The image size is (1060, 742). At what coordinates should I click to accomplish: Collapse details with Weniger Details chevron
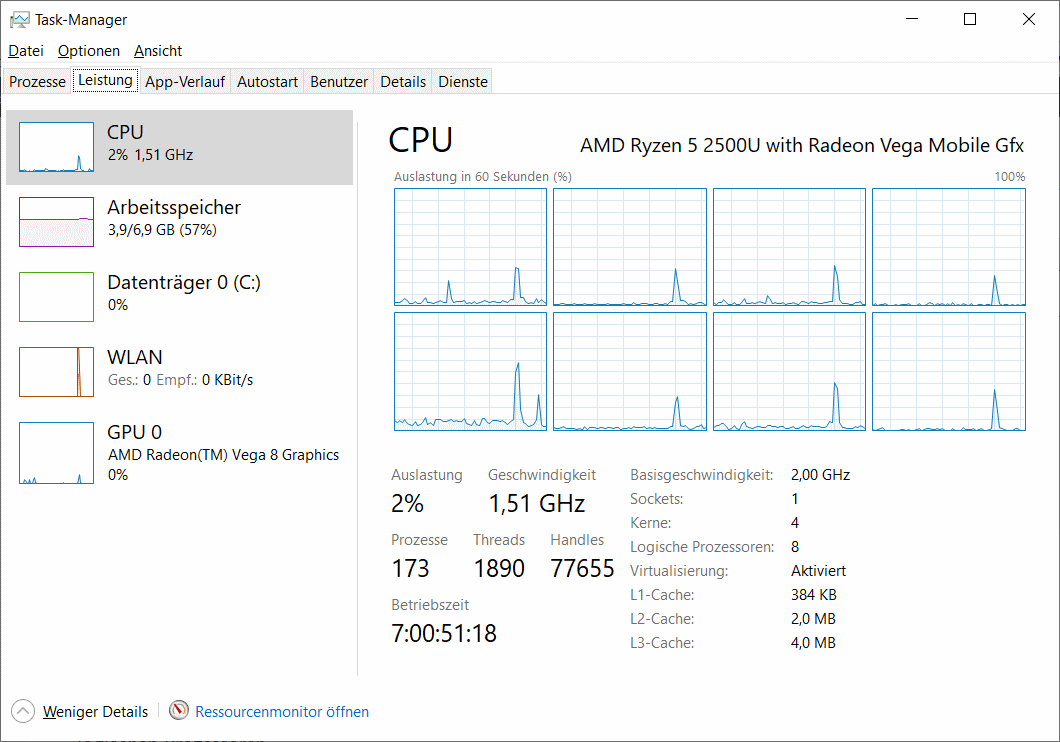click(x=22, y=711)
